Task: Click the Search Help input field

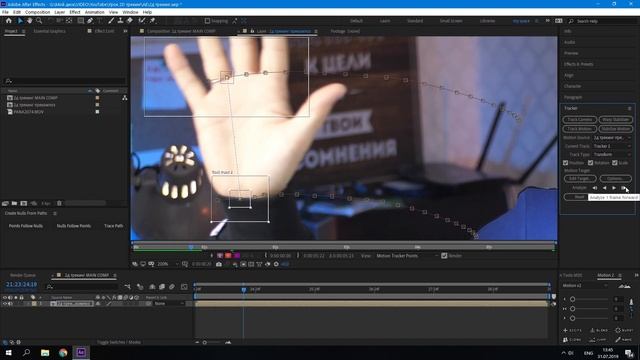Action: click(602, 21)
